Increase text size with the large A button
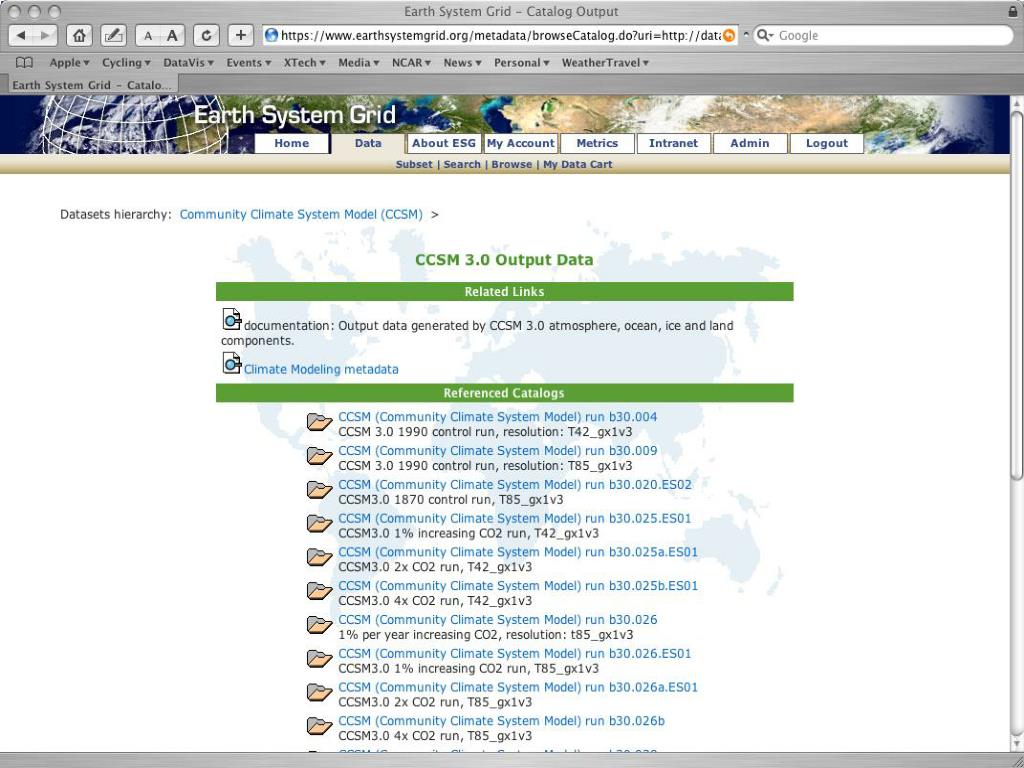This screenshot has height=768, width=1024. (172, 35)
